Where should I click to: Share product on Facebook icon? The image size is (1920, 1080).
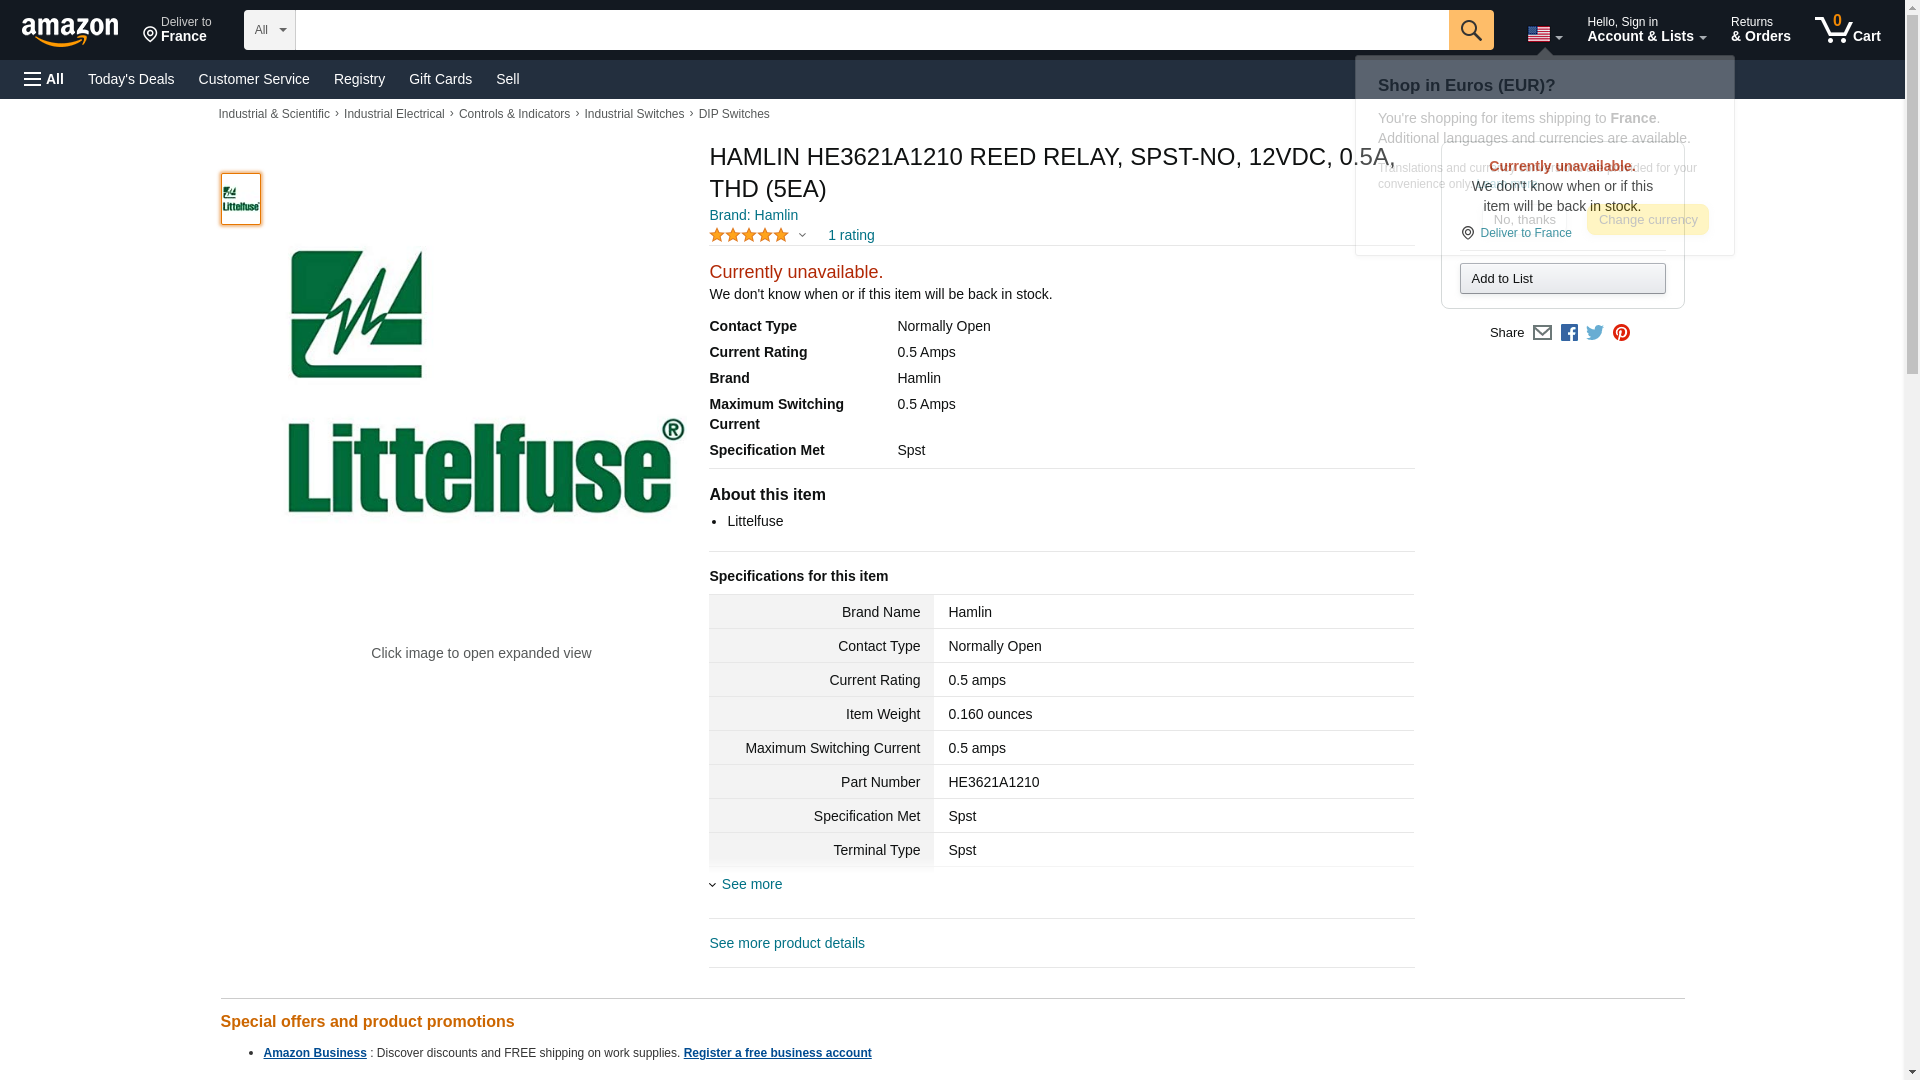(x=1569, y=333)
